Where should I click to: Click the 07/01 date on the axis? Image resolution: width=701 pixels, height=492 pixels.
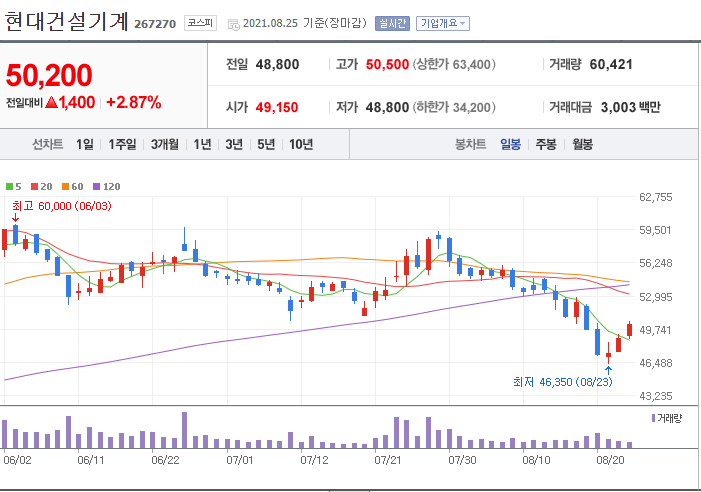point(240,460)
